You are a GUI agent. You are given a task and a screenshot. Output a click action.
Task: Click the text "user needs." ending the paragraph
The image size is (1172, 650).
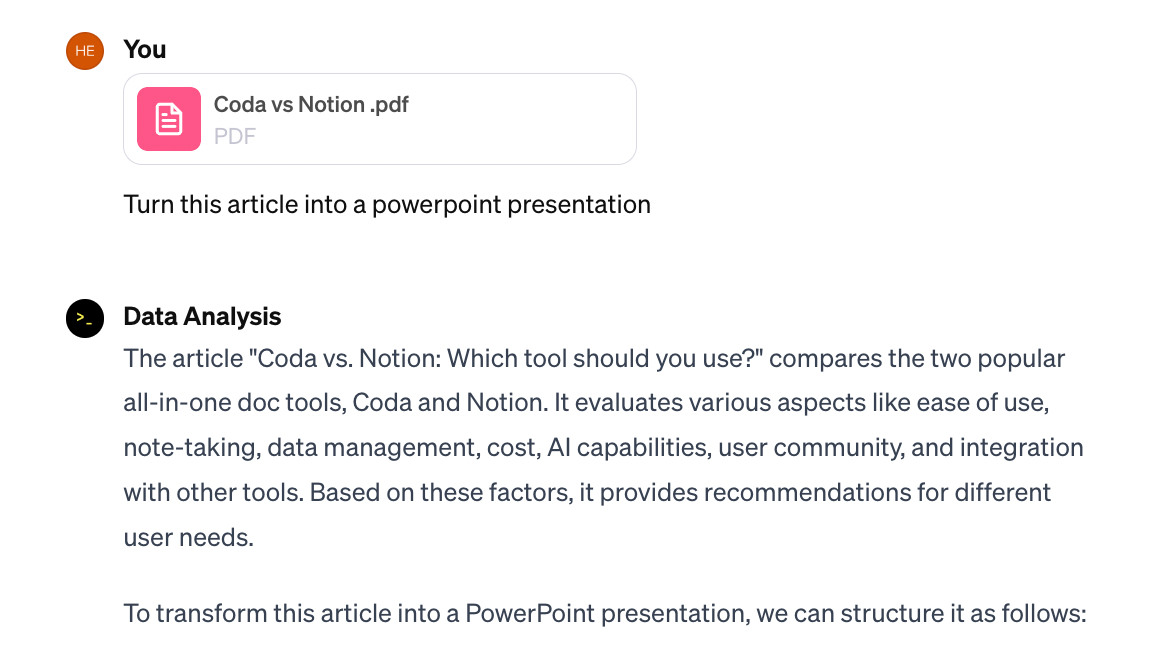point(188,538)
